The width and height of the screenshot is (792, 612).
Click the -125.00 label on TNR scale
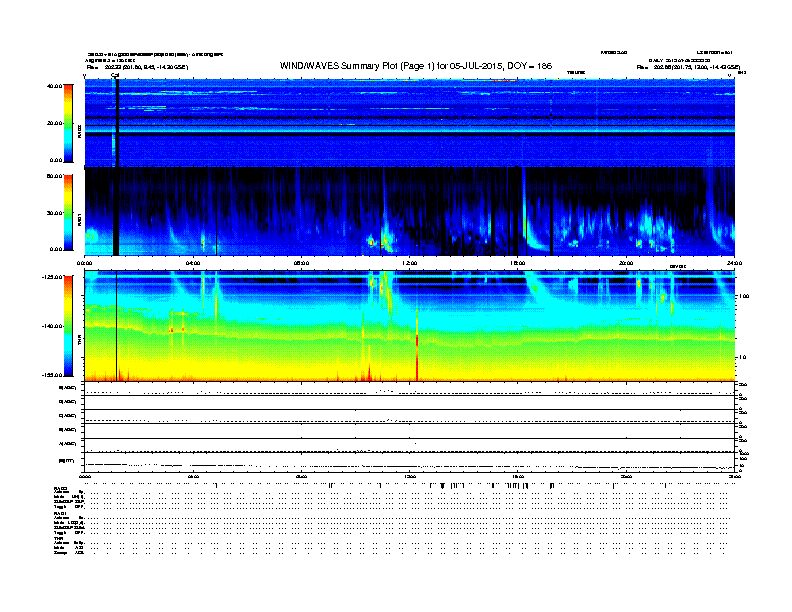(54, 276)
